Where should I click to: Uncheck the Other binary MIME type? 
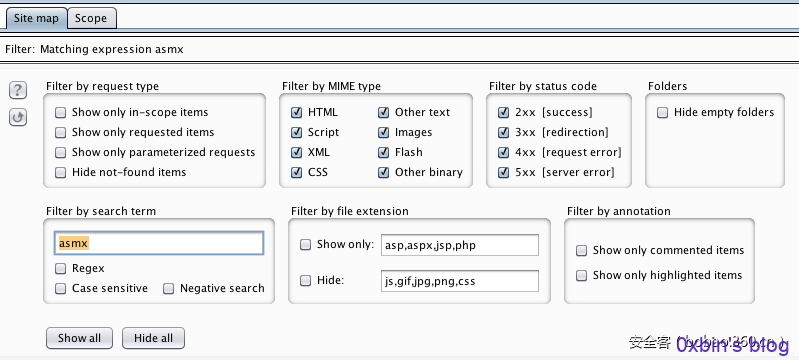pyautogui.click(x=383, y=172)
